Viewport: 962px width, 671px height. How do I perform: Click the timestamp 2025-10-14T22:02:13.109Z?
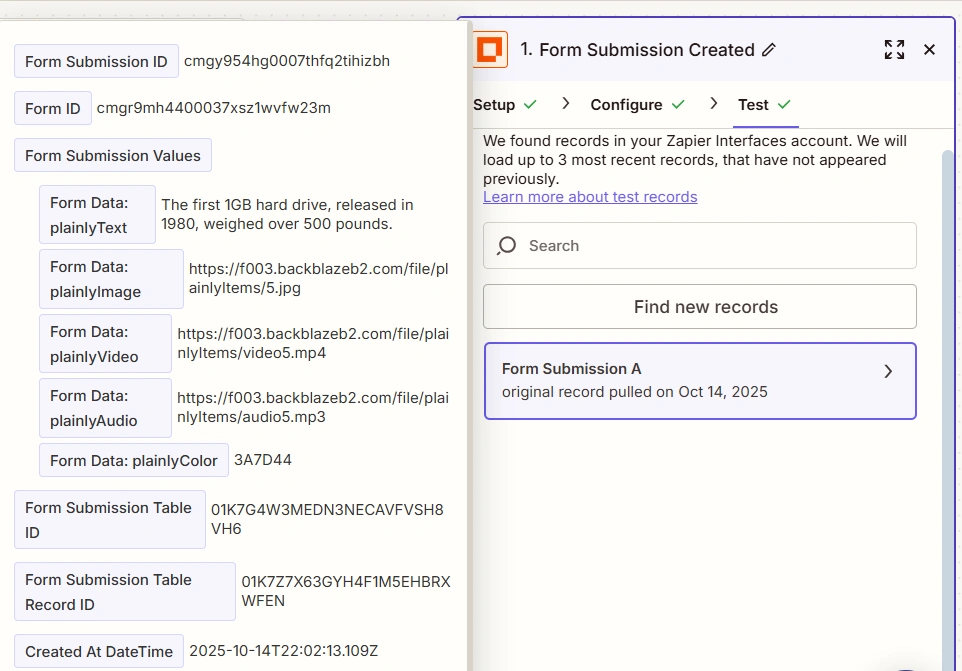point(284,651)
